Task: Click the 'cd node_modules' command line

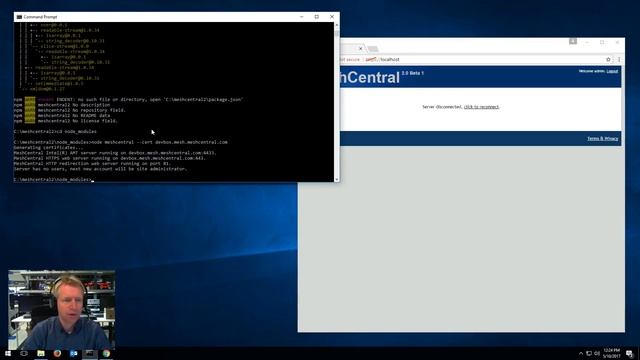Action: (x=55, y=131)
